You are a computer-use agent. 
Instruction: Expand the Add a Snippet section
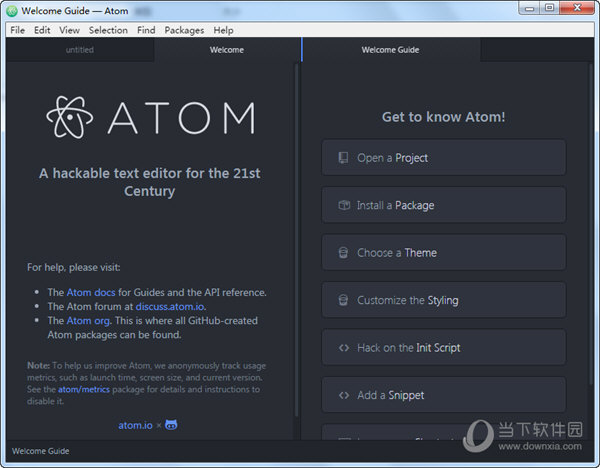(443, 395)
